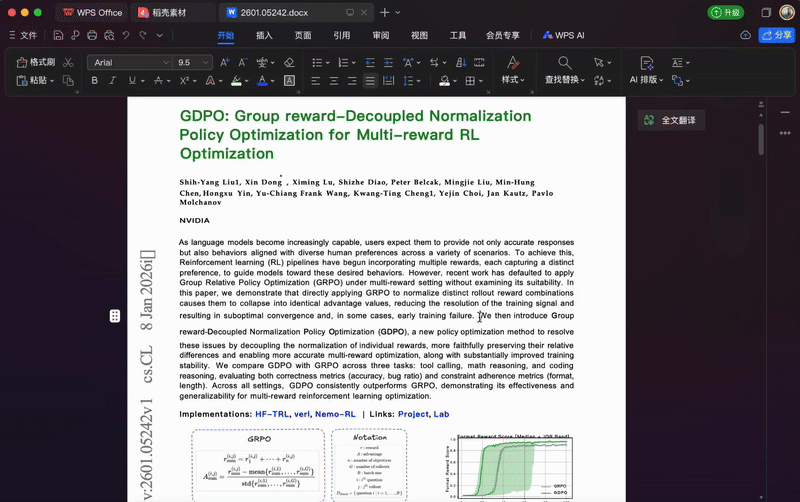This screenshot has height=502, width=800.
Task: Click the Cut scissors icon
Action: point(68,62)
